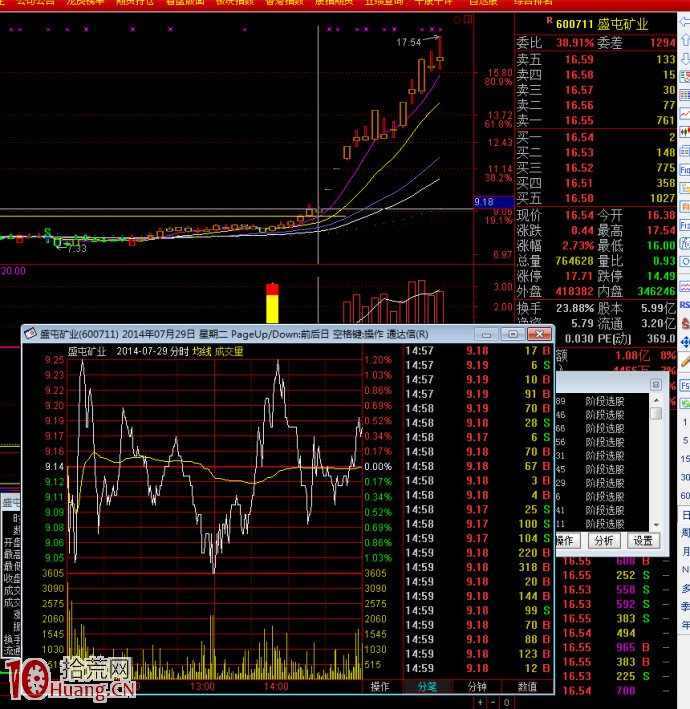The width and height of the screenshot is (690, 709).
Task: Click the green refresh sidebar icon
Action: 685,403
